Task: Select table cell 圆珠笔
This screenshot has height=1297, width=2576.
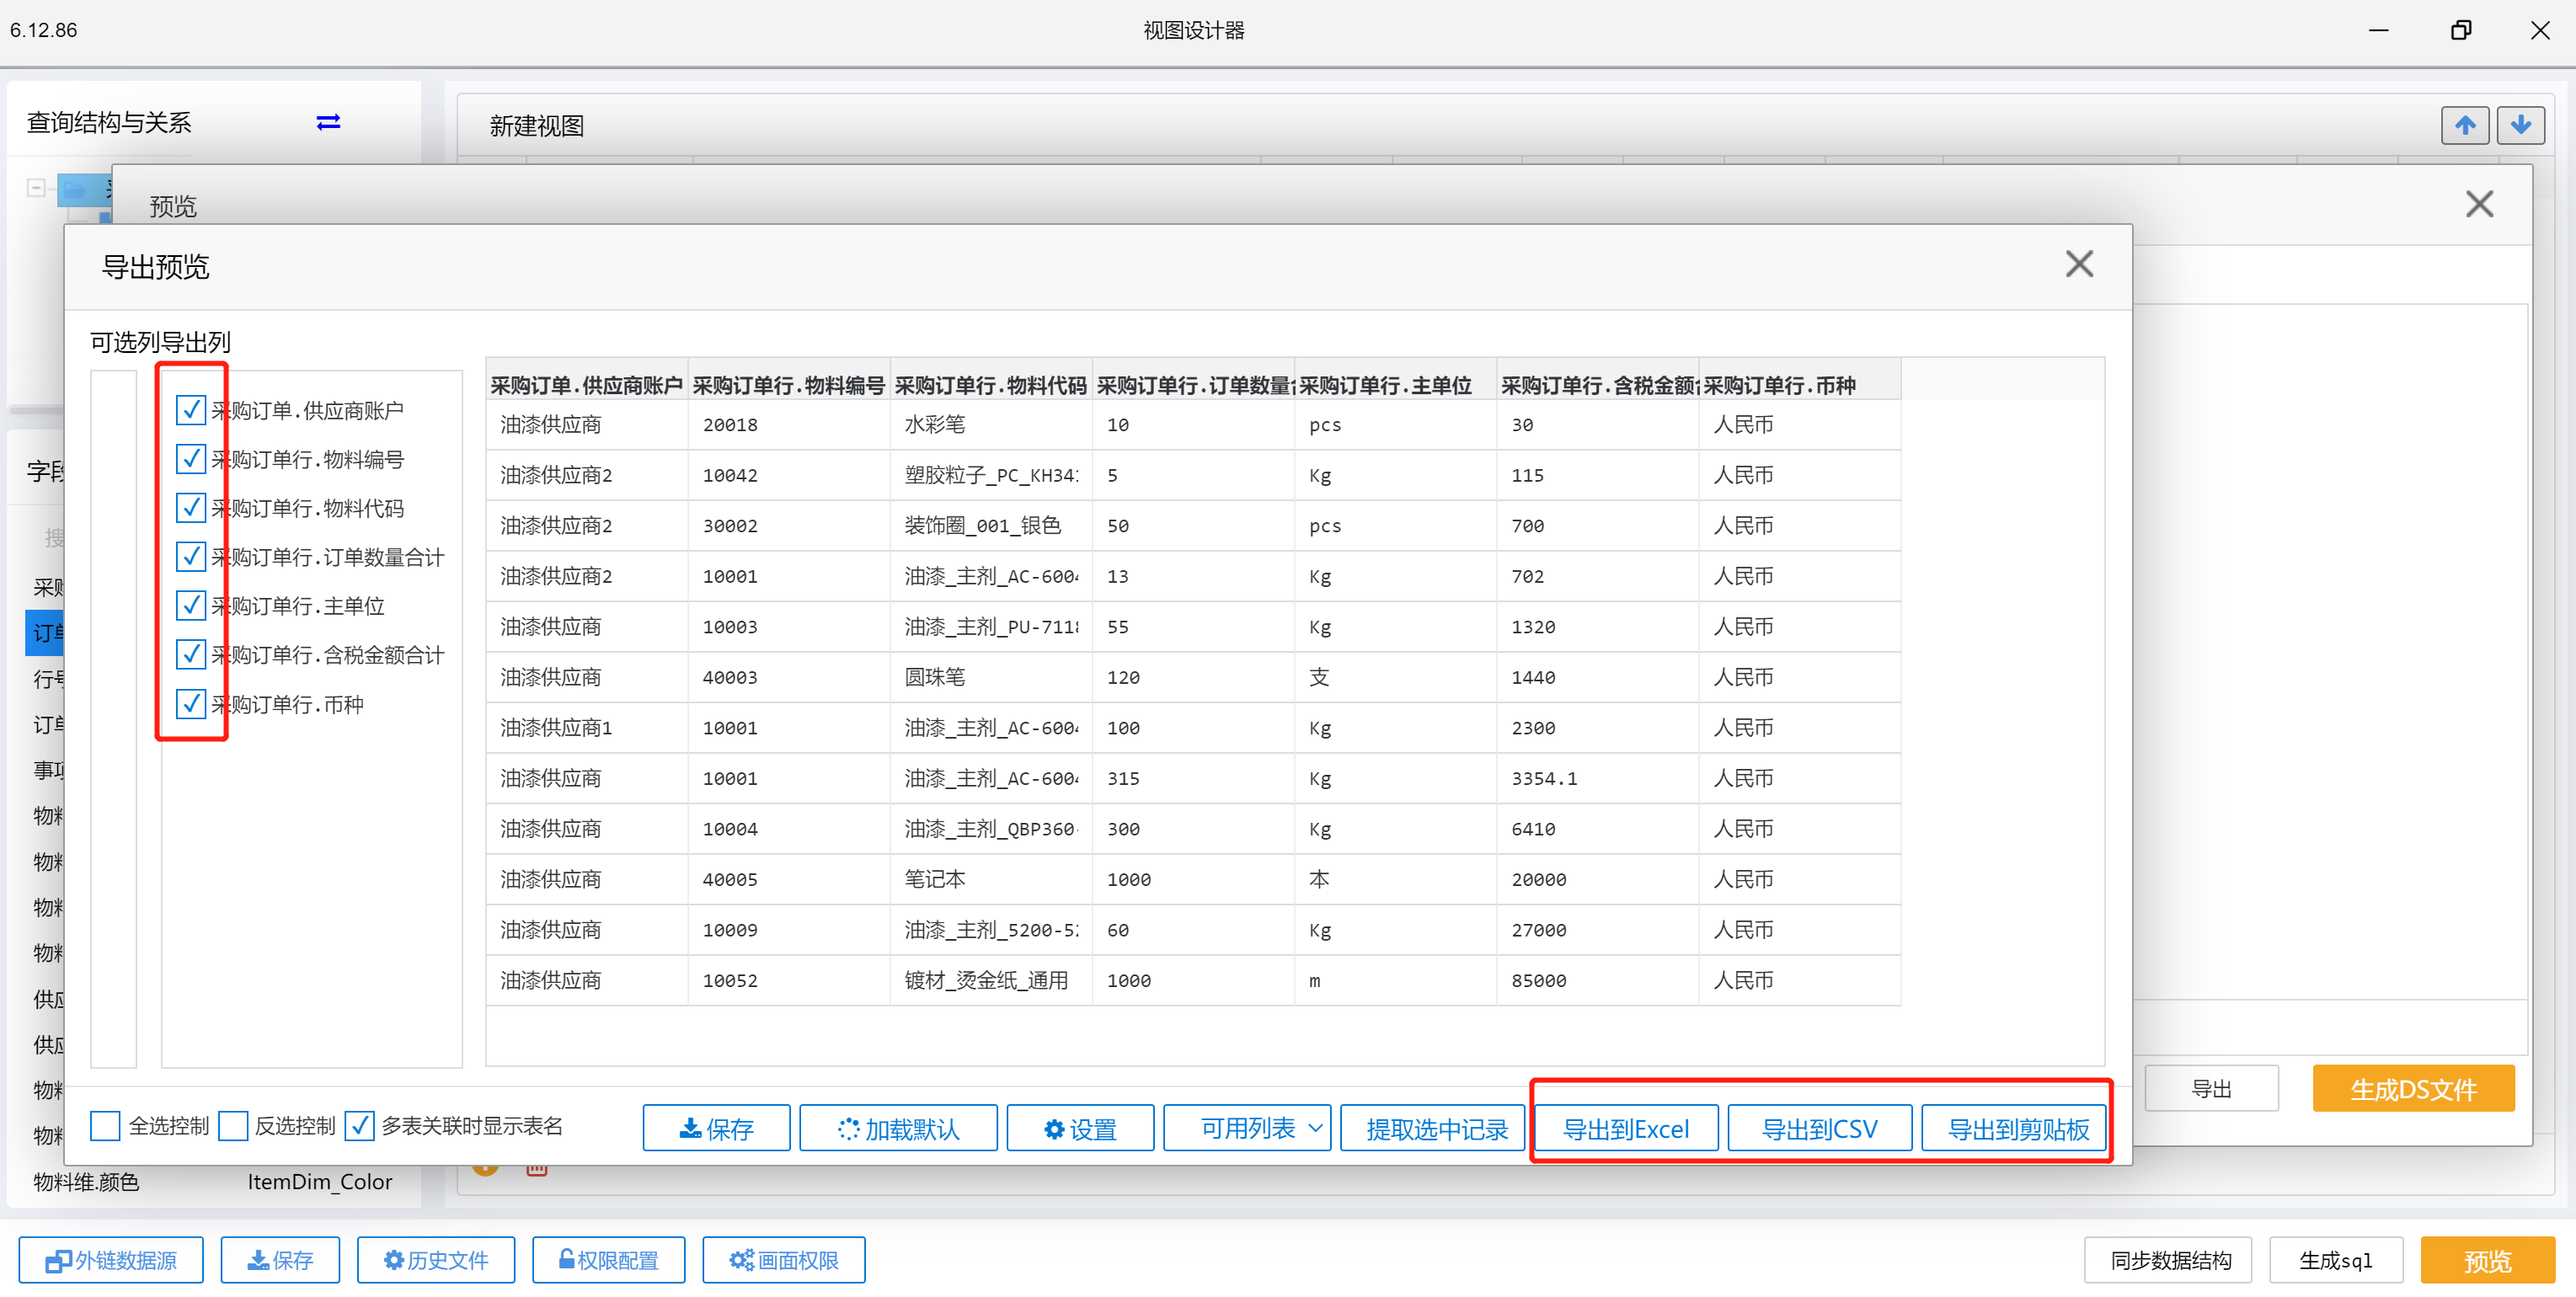Action: [x=991, y=677]
